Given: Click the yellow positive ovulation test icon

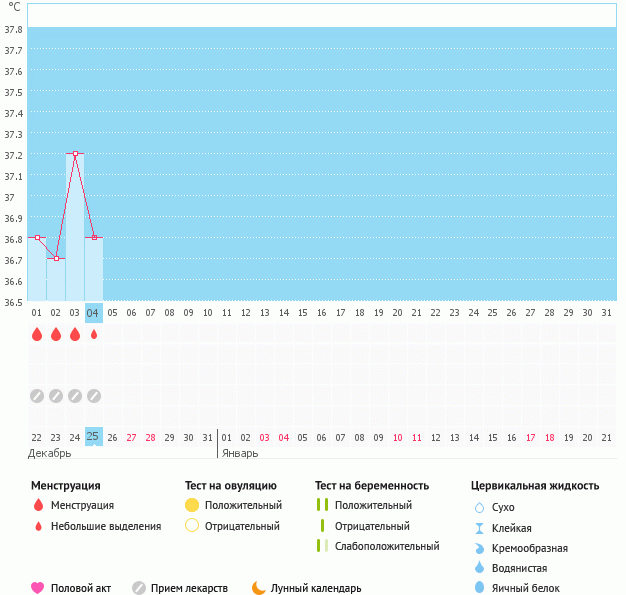Looking at the screenshot, I should coord(192,505).
